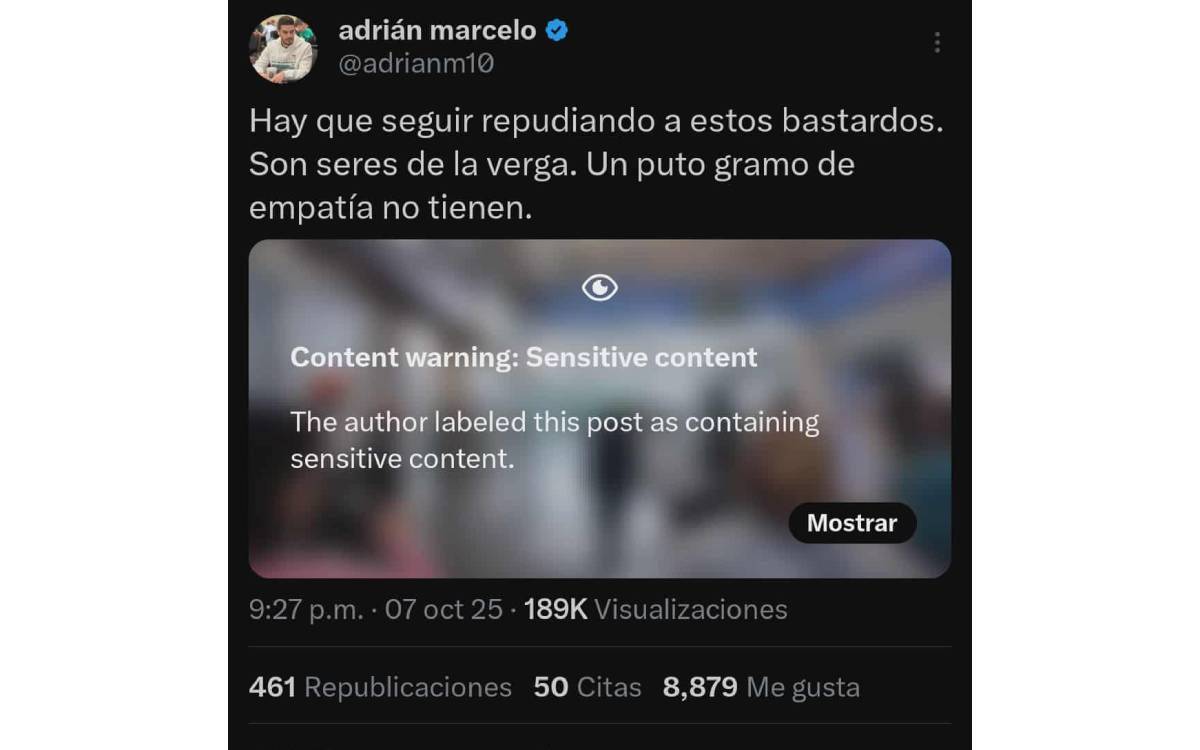View the 461 Republicaciones list

click(380, 688)
